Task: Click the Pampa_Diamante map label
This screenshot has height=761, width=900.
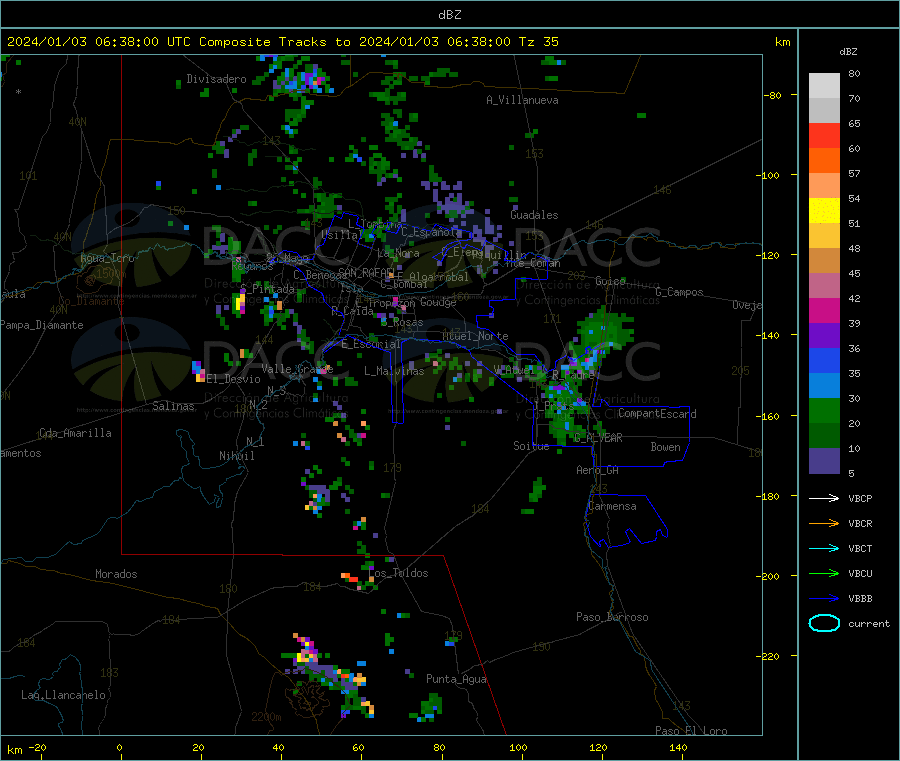Action: coord(42,325)
